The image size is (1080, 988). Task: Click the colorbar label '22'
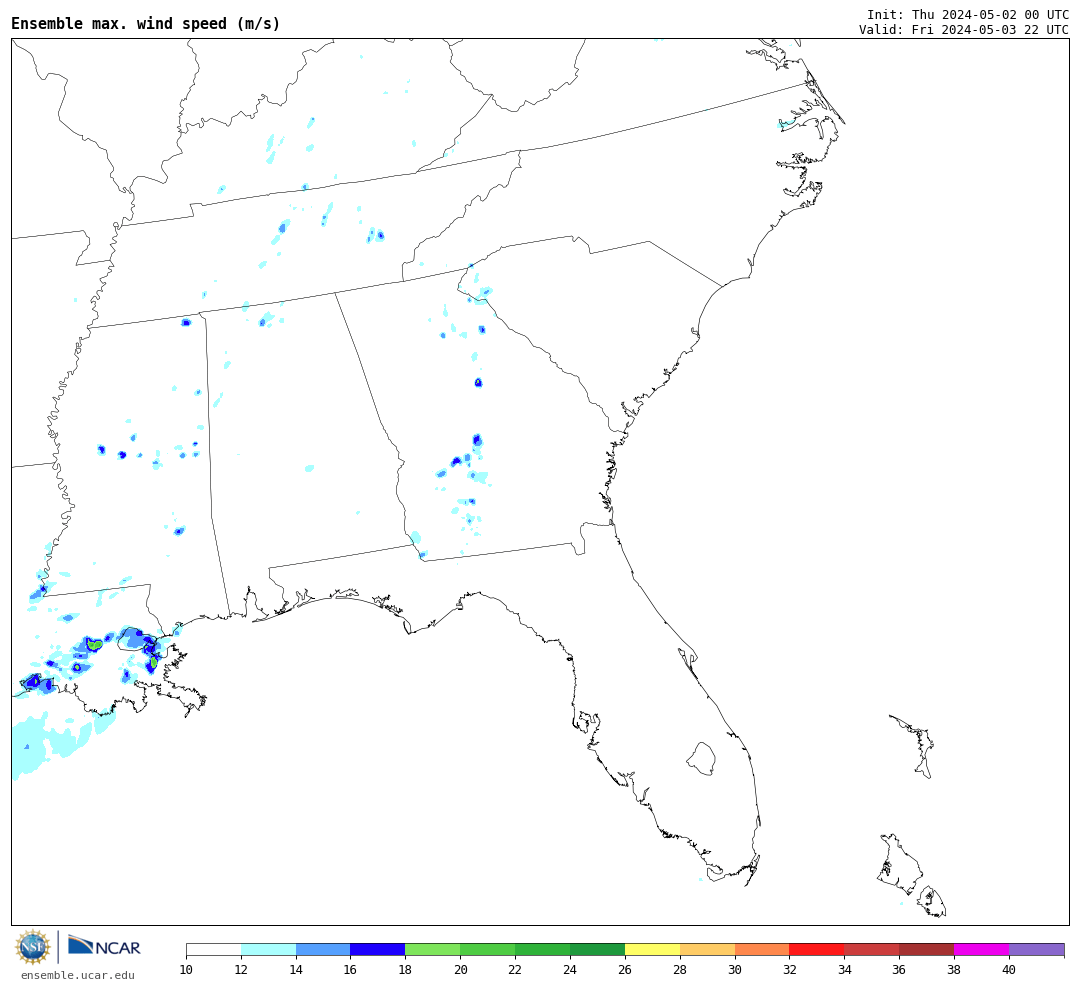point(515,970)
